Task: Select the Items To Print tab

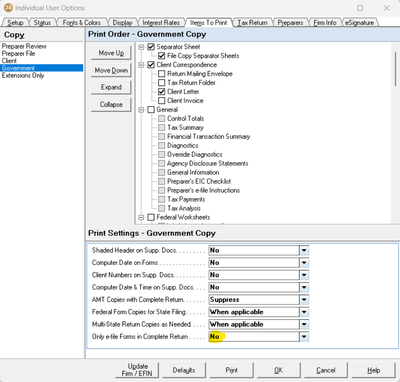Action: coord(209,22)
